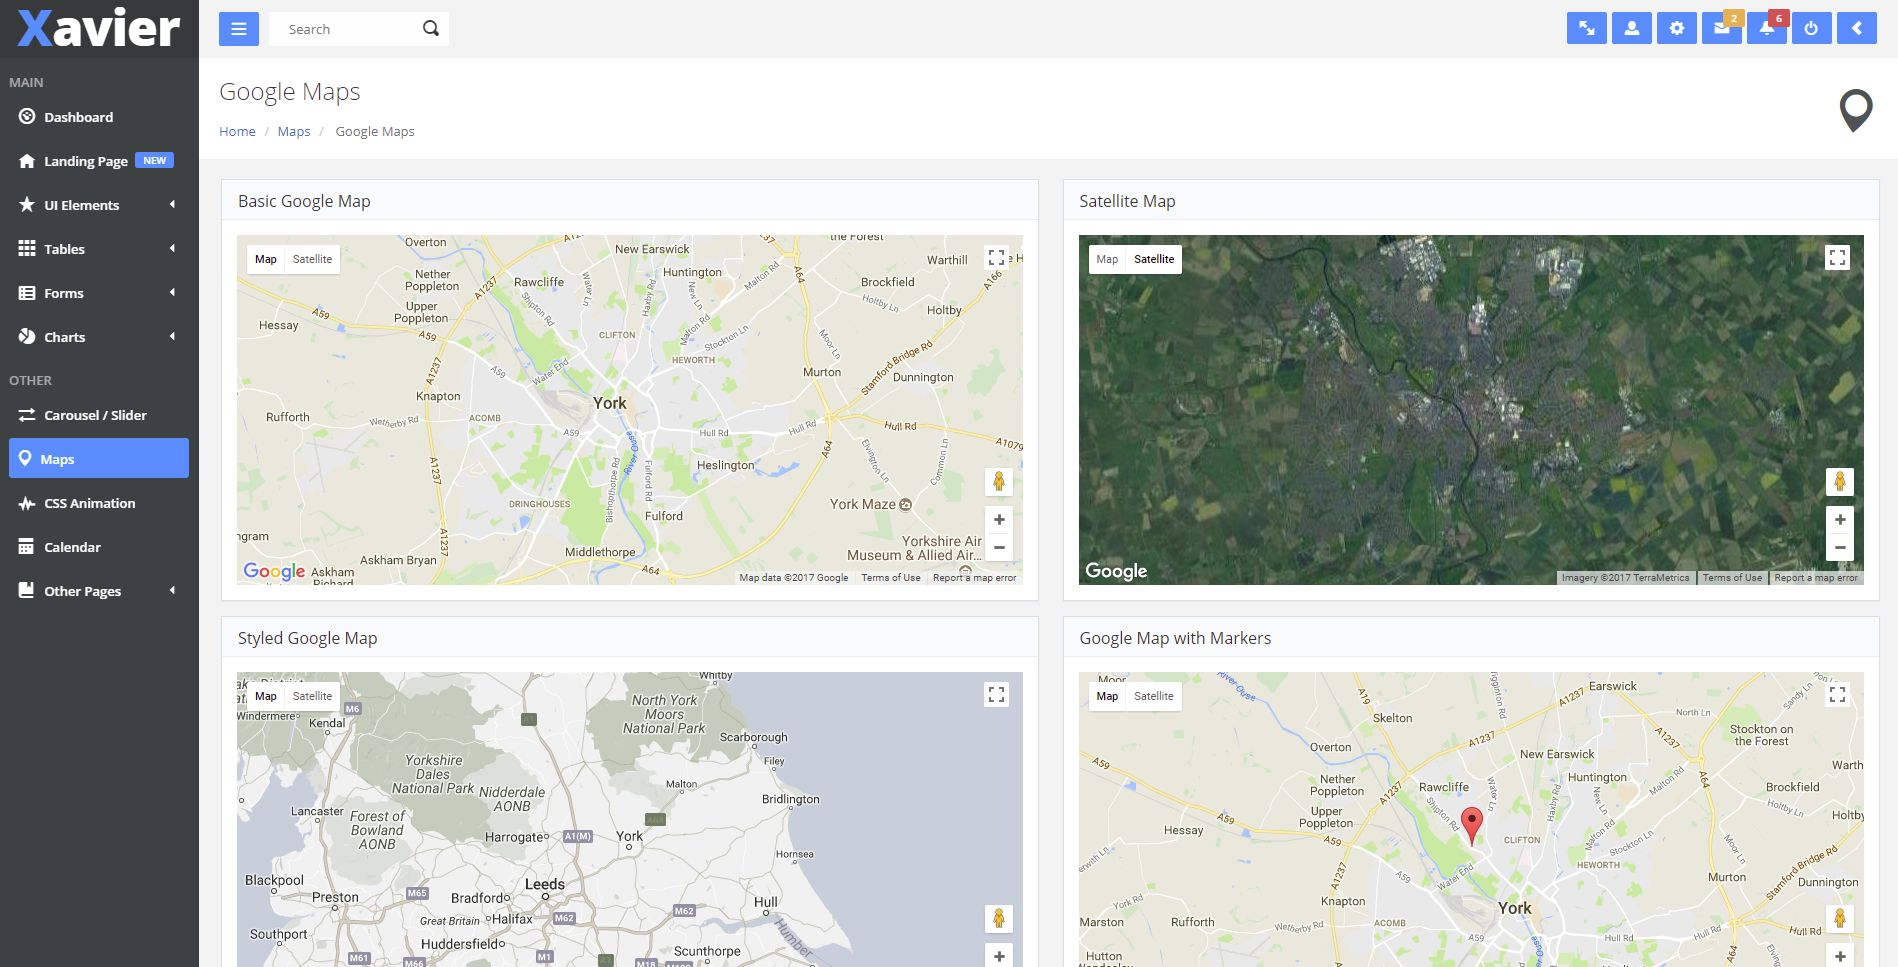Open fullscreen view on the Basic Google Map
Viewport: 1898px width, 967px height.
(x=996, y=258)
